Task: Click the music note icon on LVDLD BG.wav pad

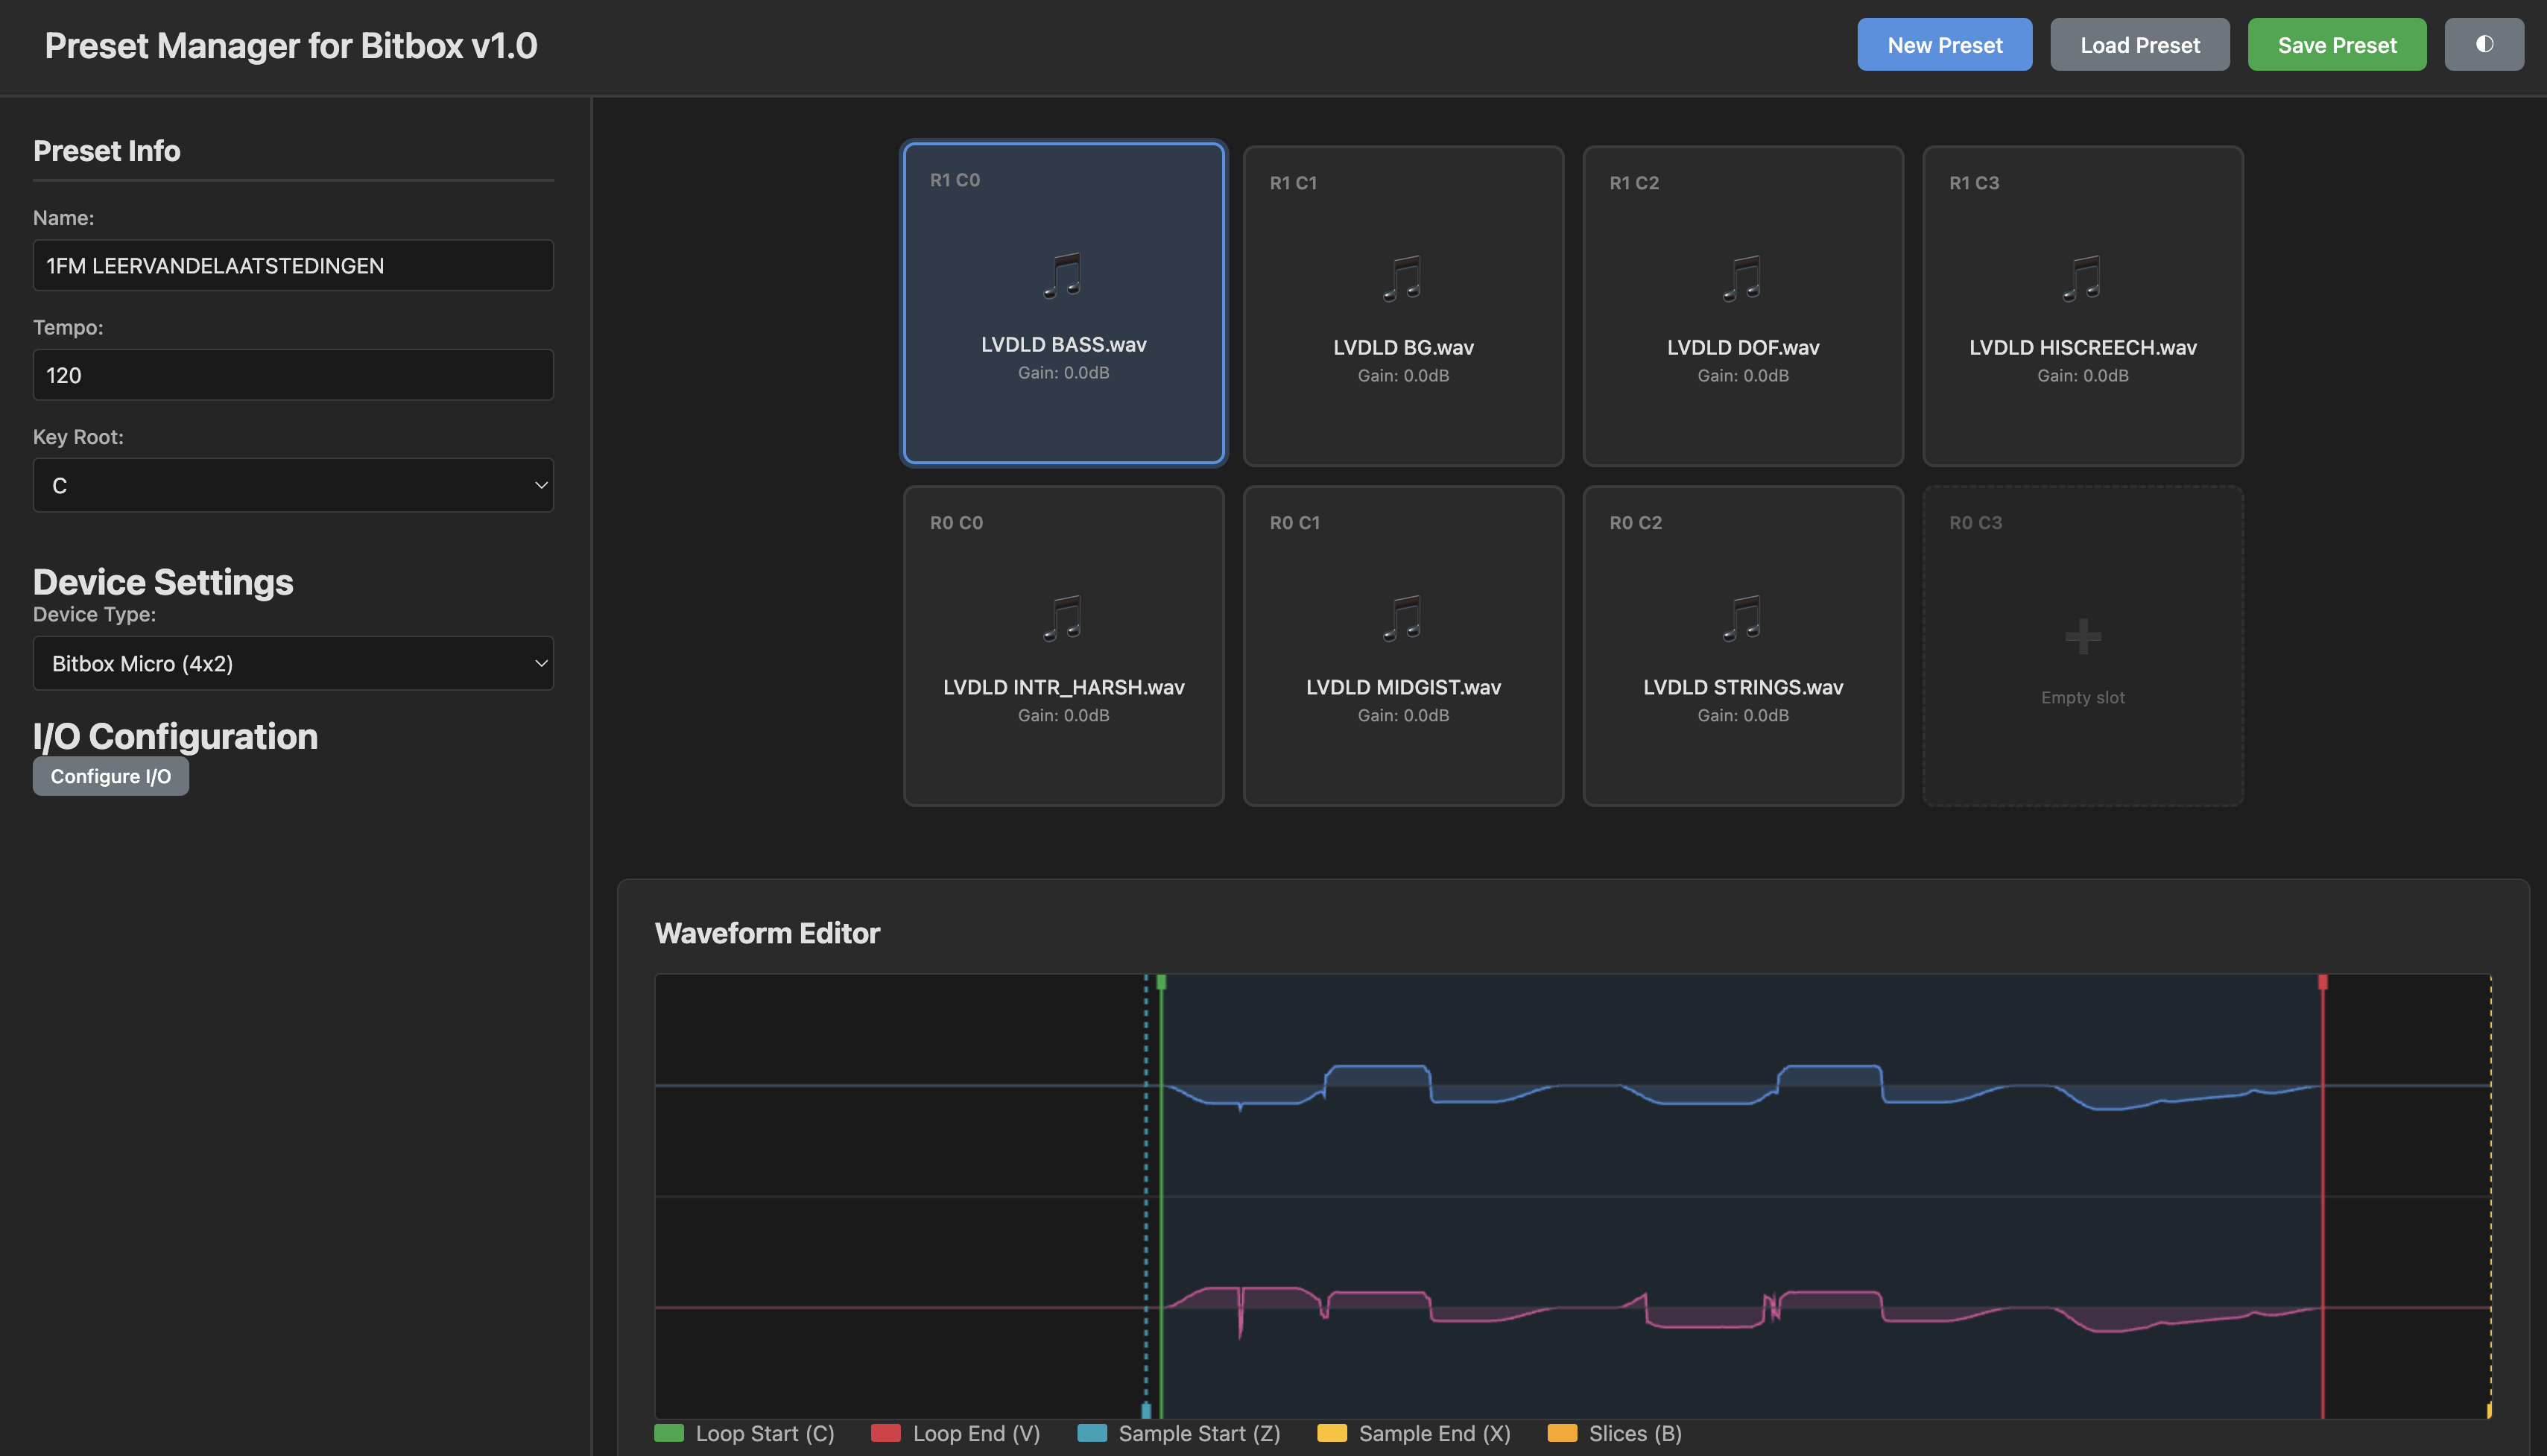Action: tap(1403, 278)
